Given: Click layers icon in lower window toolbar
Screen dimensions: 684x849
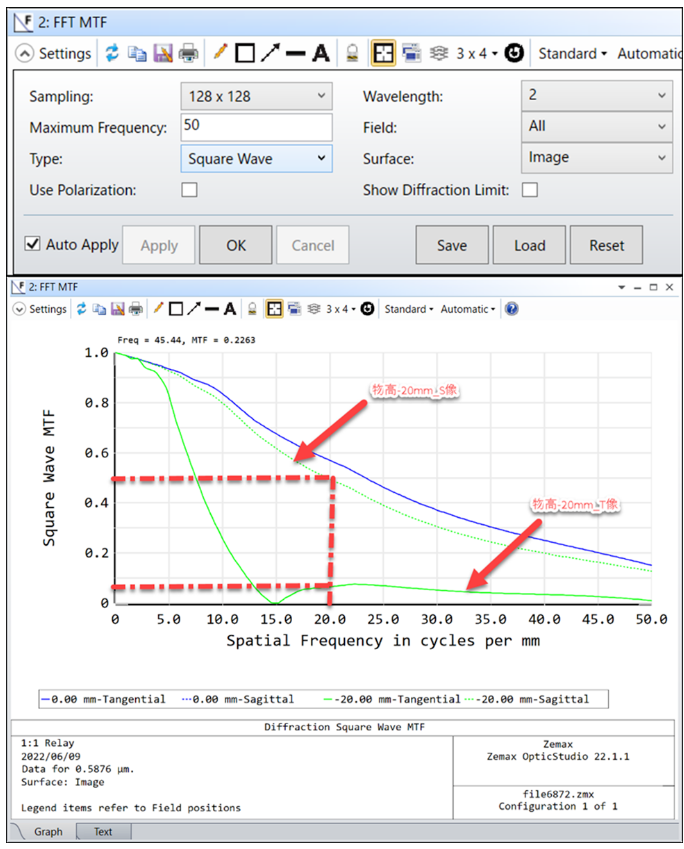Looking at the screenshot, I should click(314, 309).
